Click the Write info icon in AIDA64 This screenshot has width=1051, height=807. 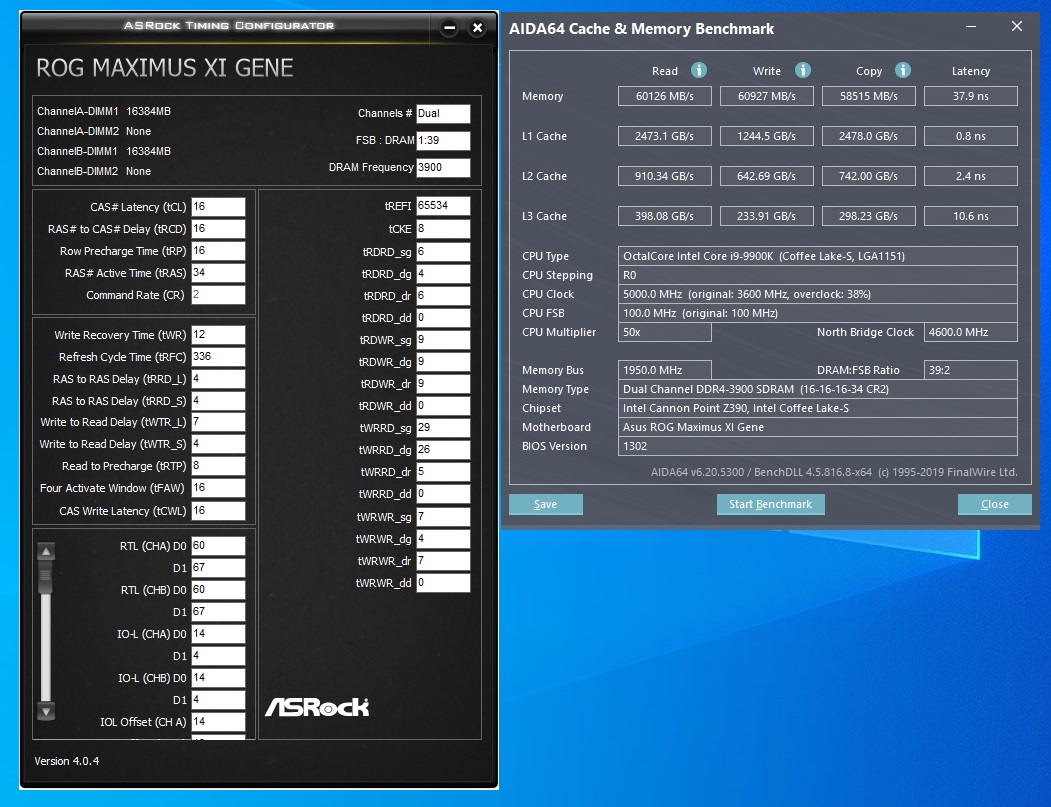802,70
